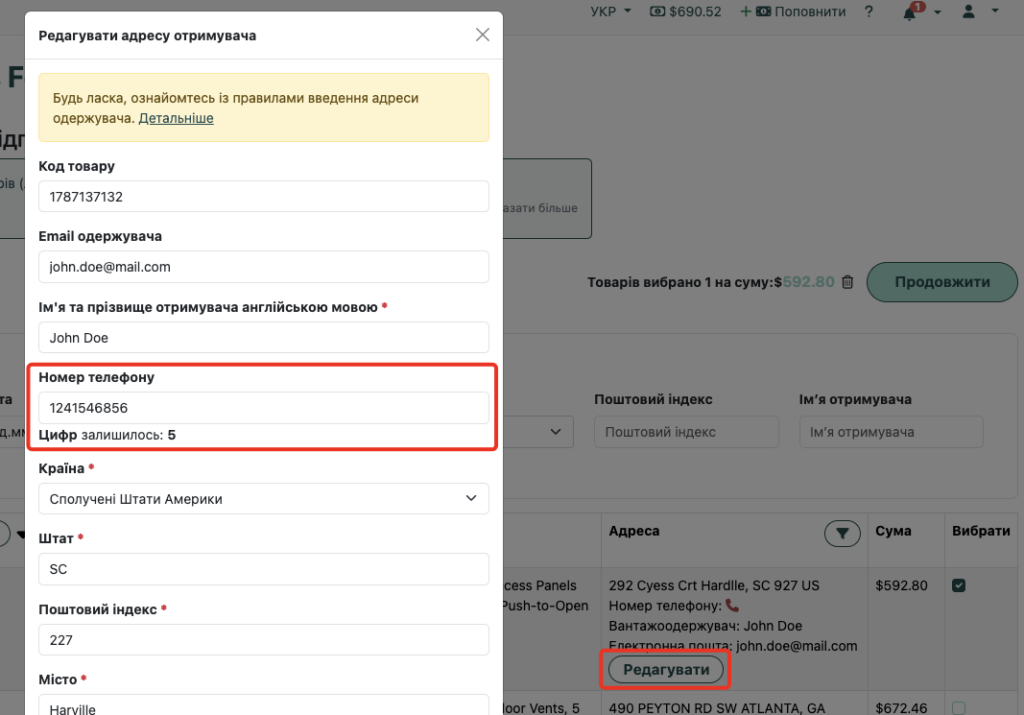Click the filter funnel icon in Адреса column

click(842, 533)
